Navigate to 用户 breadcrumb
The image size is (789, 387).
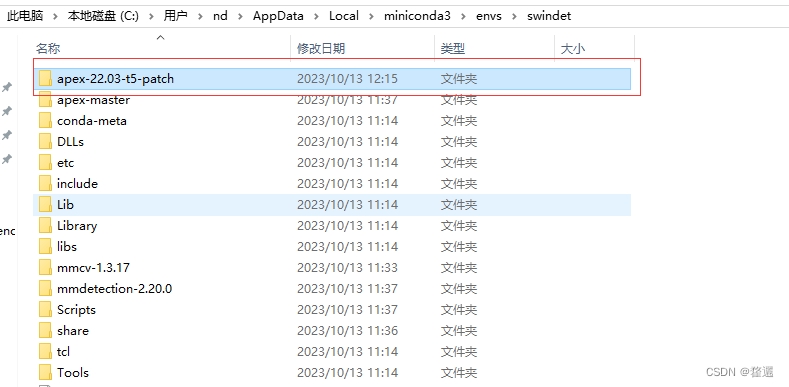[176, 16]
